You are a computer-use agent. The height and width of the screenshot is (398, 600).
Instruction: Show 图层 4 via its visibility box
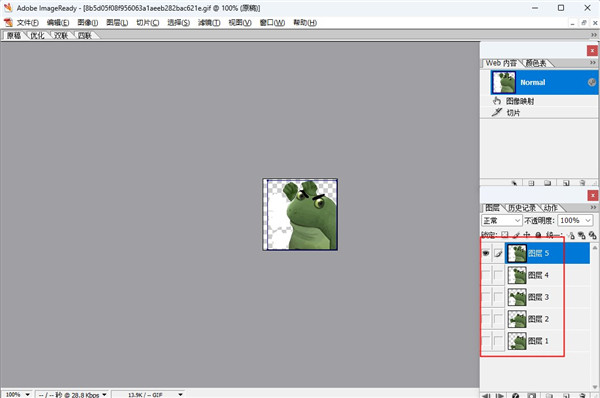[x=486, y=275]
